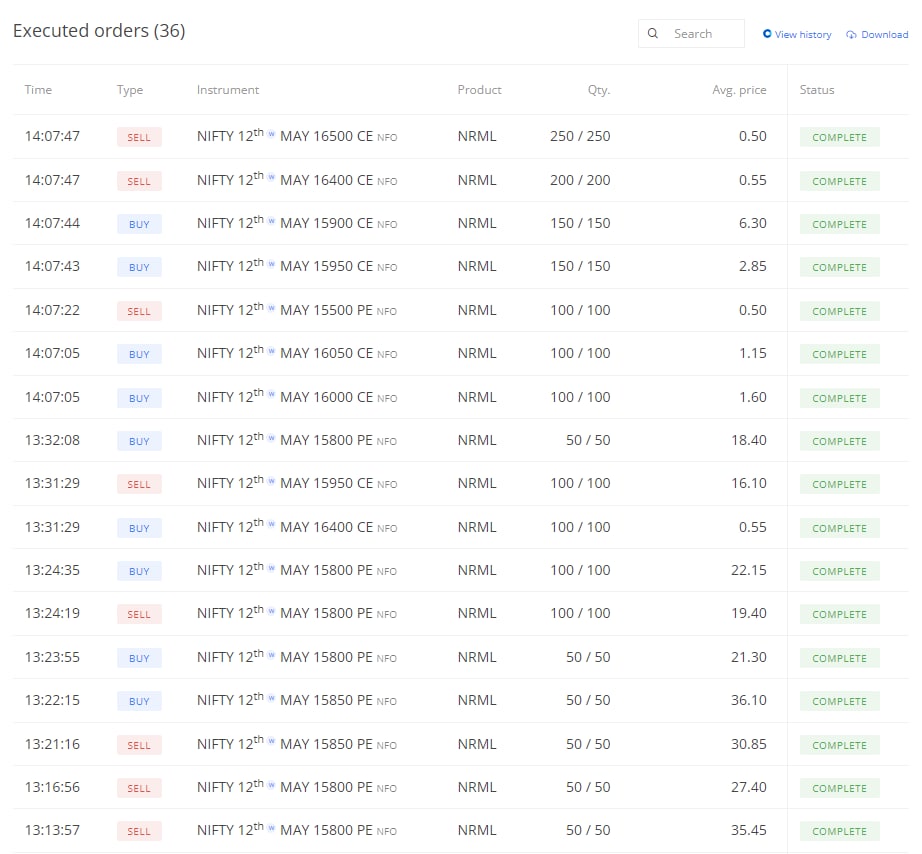Sort by Instrument column header
922x854 pixels.
pyautogui.click(x=228, y=90)
